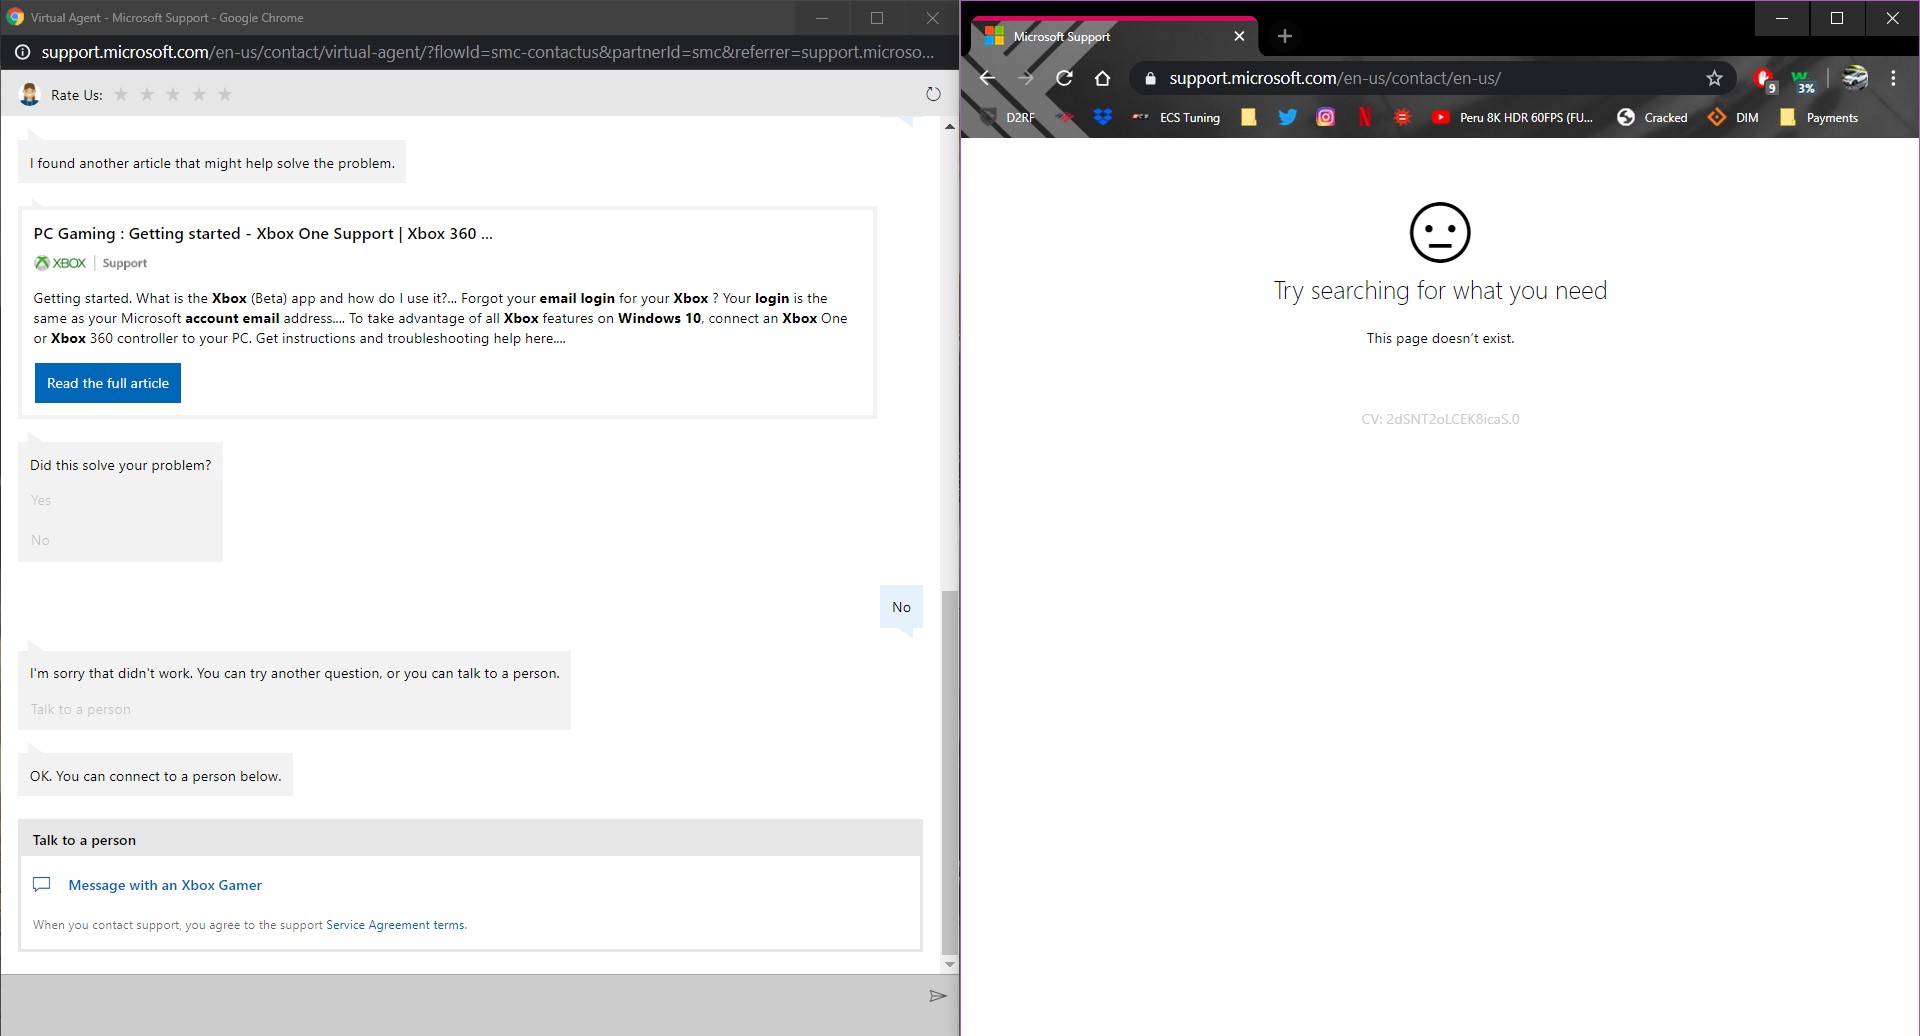Viewport: 1920px width, 1036px height.
Task: Select the third rating star
Action: (x=173, y=95)
